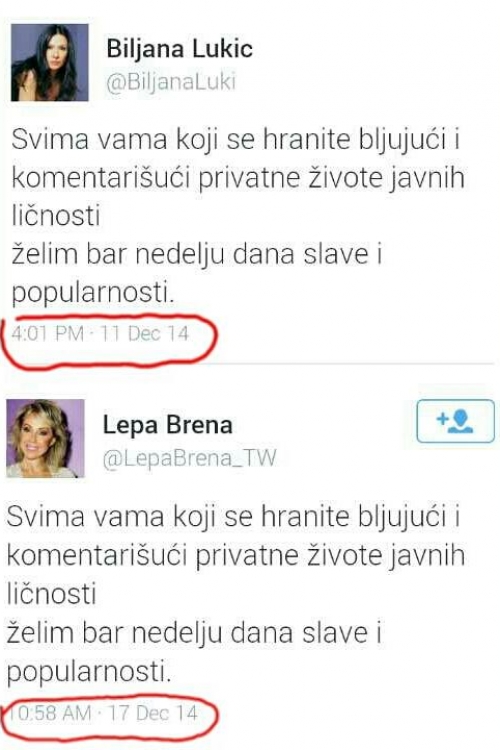500x750 pixels.
Task: Click the Biljana Lukic display name
Action: (x=179, y=50)
